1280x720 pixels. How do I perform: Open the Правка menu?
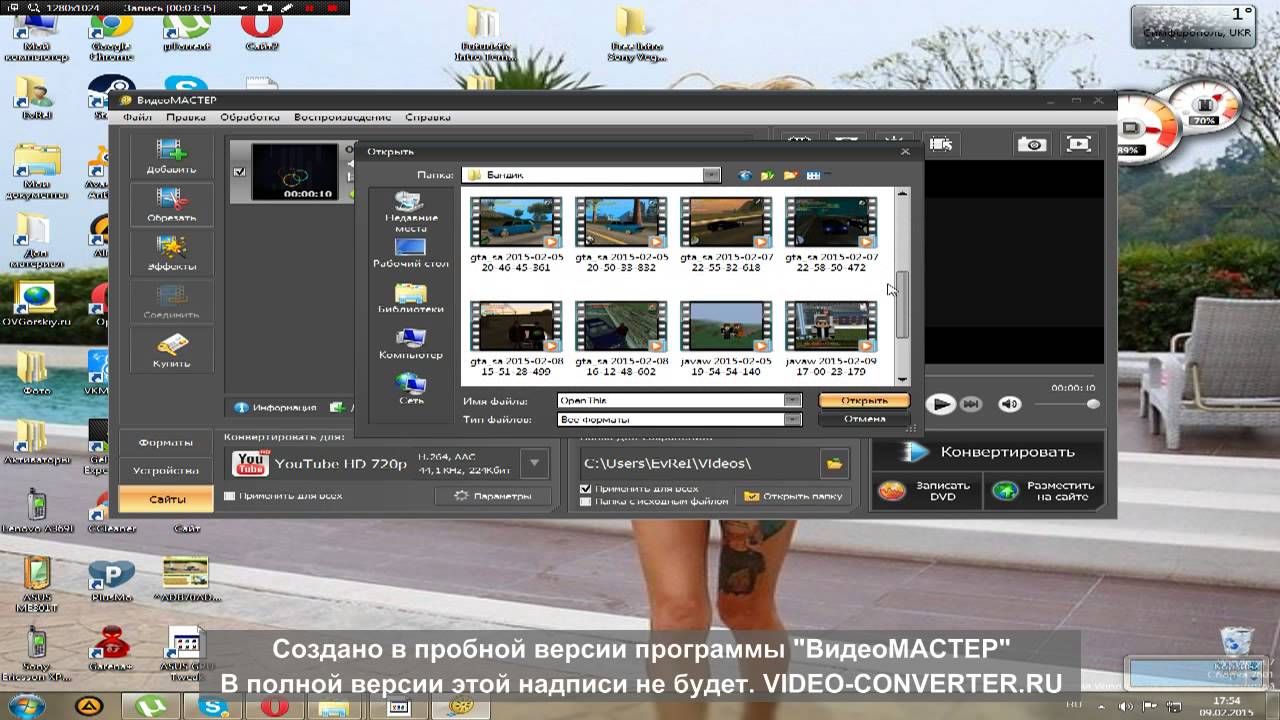click(x=186, y=117)
